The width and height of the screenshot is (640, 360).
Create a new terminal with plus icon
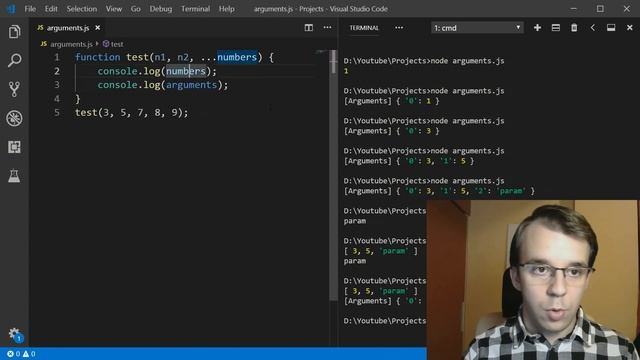click(537, 28)
